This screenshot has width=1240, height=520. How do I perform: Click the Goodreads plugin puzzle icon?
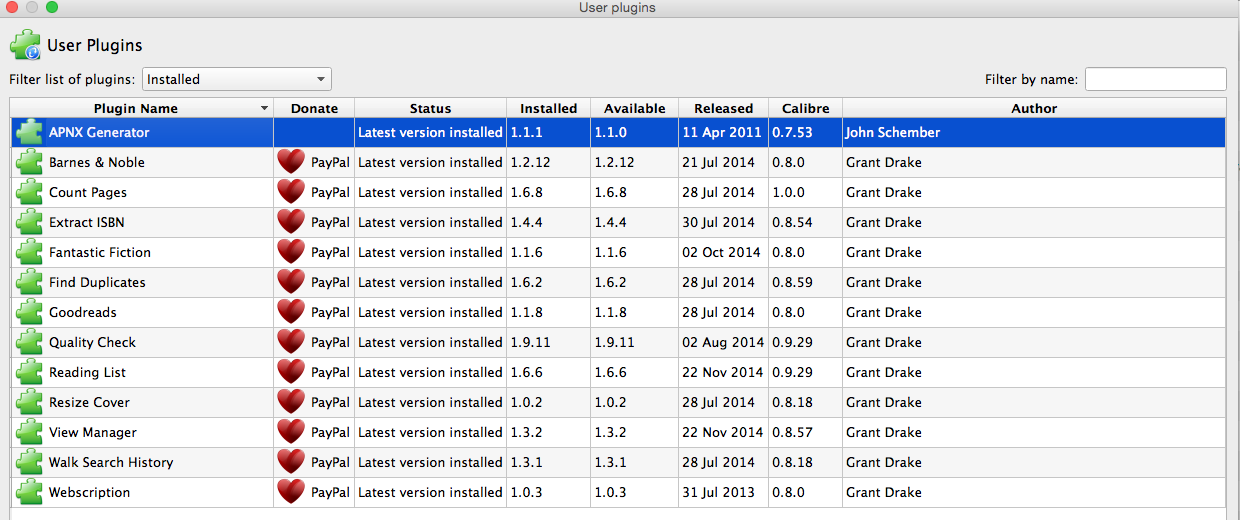point(30,312)
